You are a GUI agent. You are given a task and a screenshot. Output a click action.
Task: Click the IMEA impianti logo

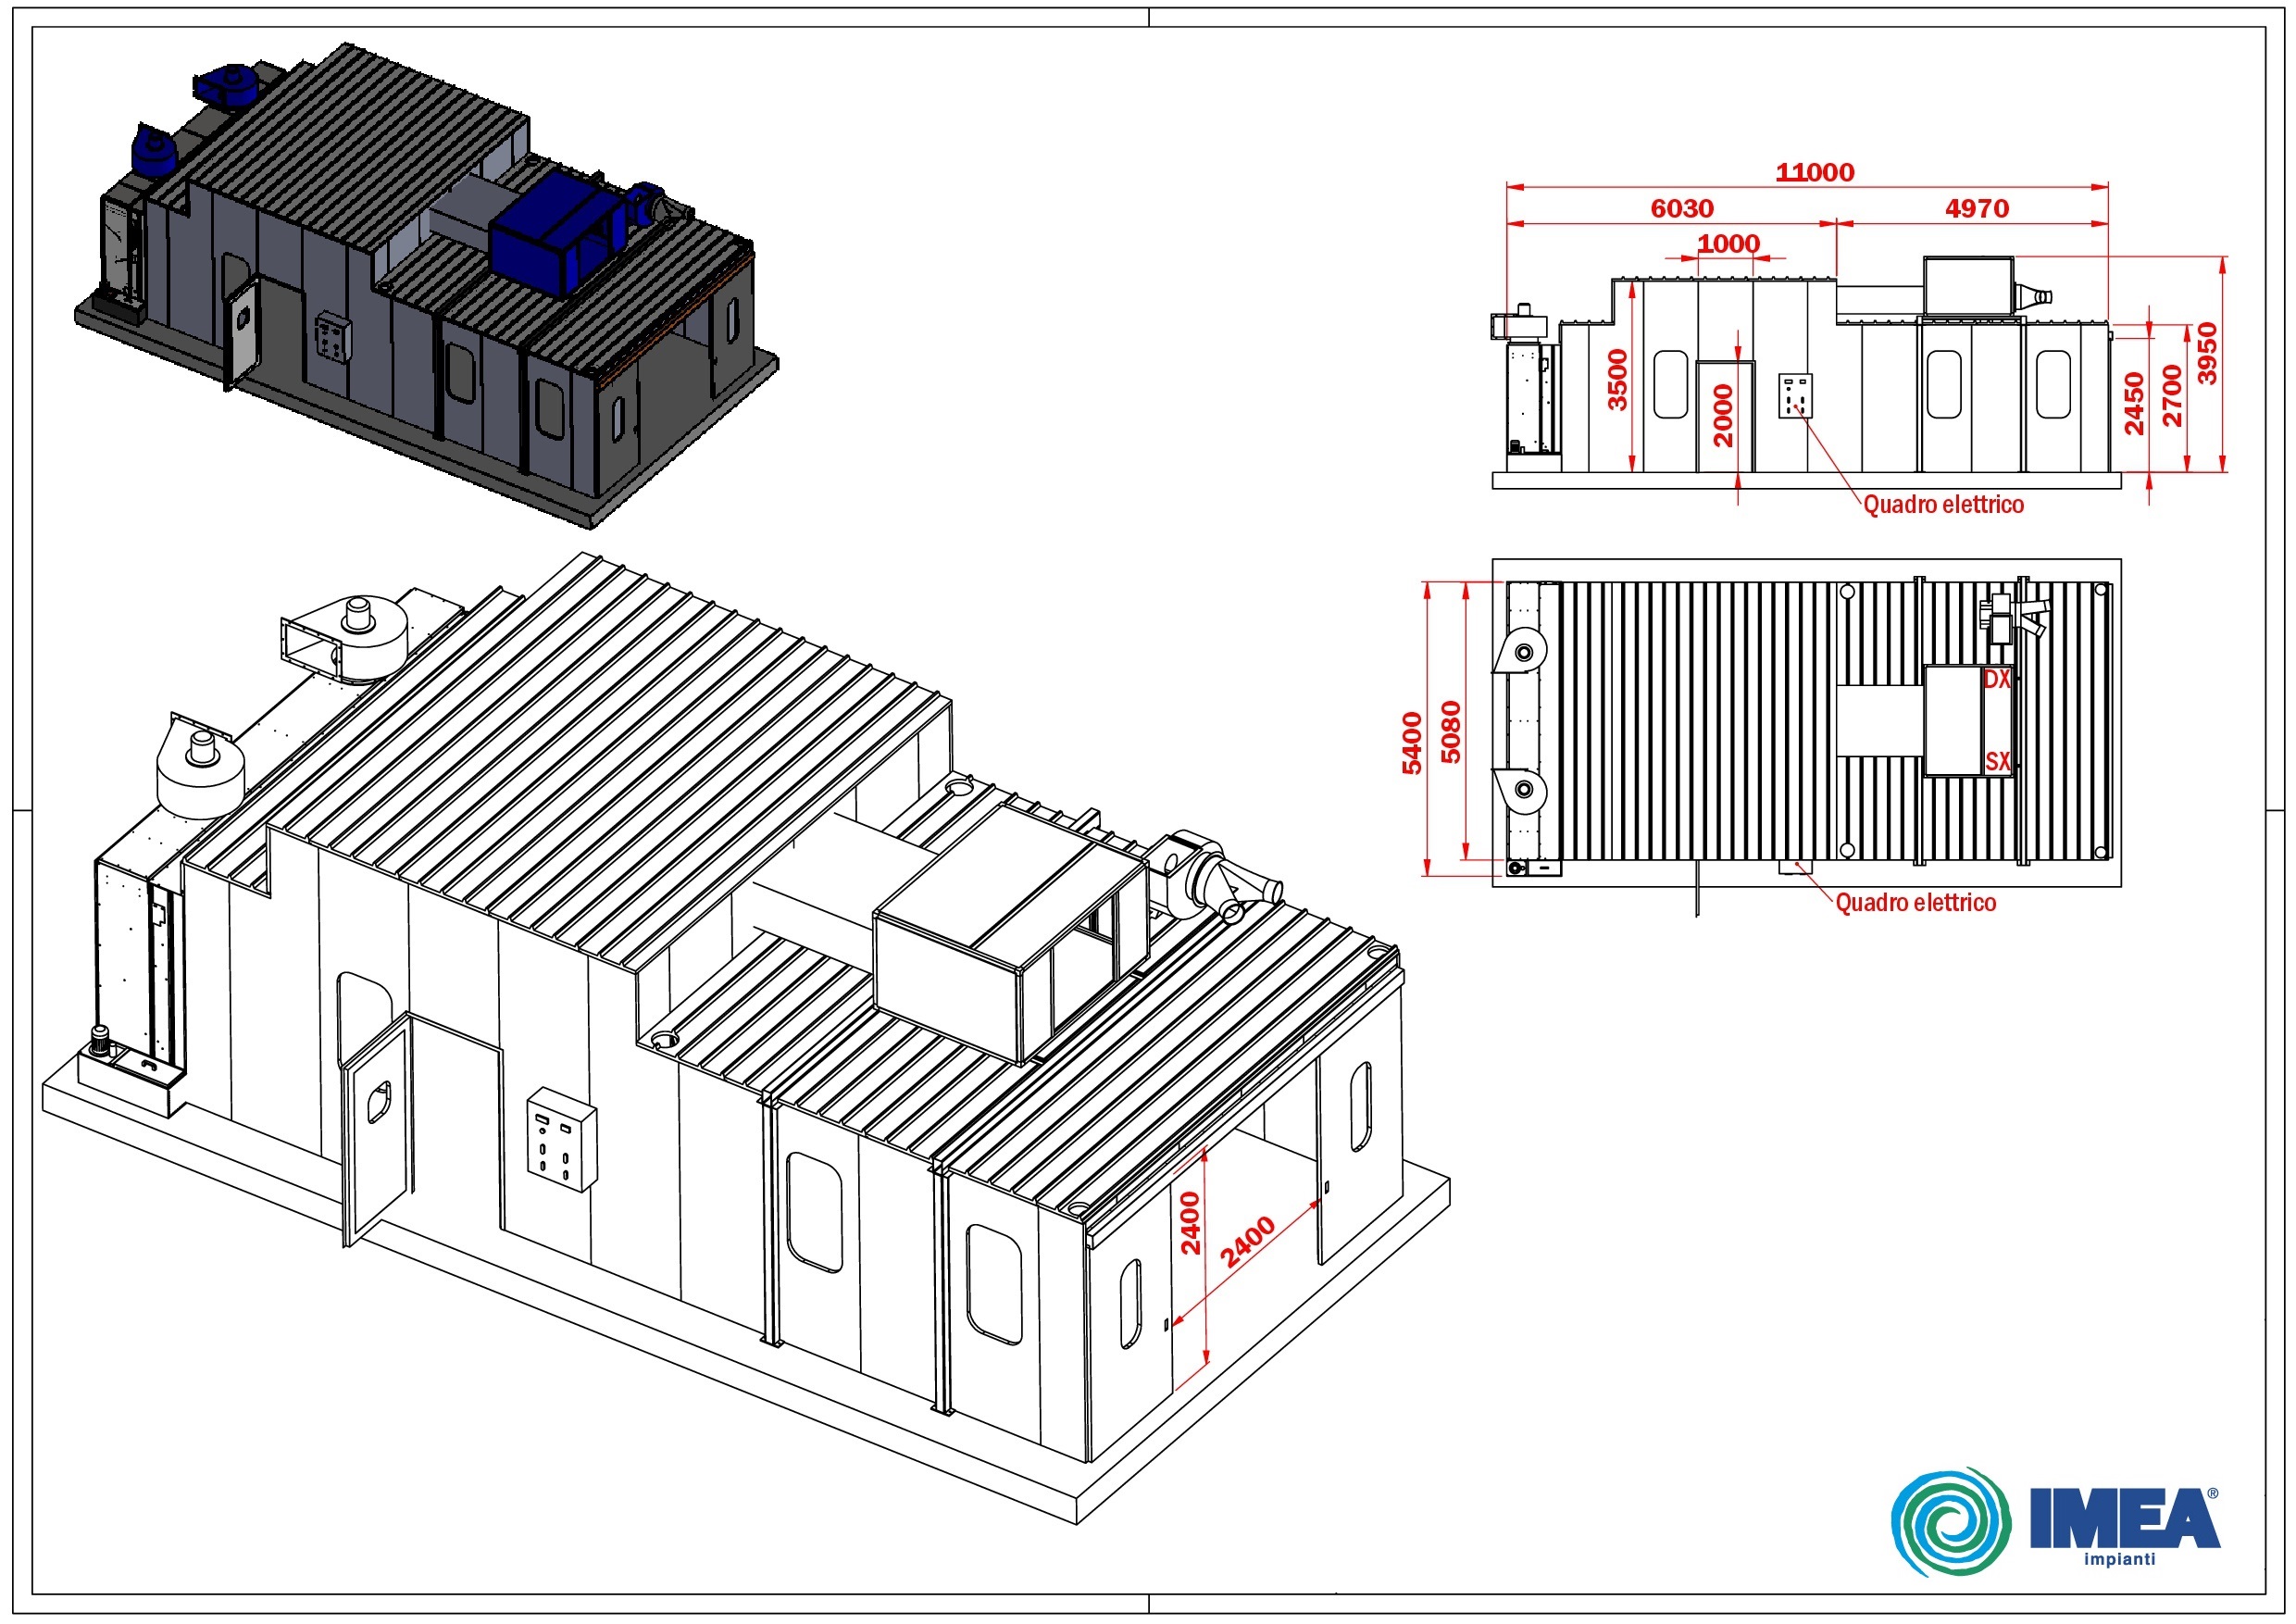(x=2055, y=1523)
